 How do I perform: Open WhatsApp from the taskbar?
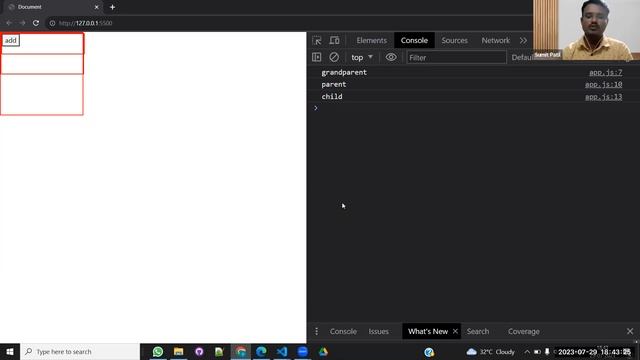click(158, 351)
